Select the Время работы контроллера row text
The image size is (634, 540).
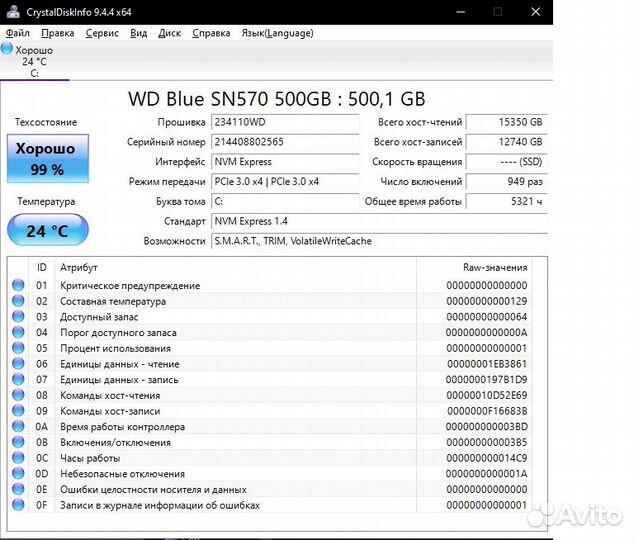tap(123, 426)
